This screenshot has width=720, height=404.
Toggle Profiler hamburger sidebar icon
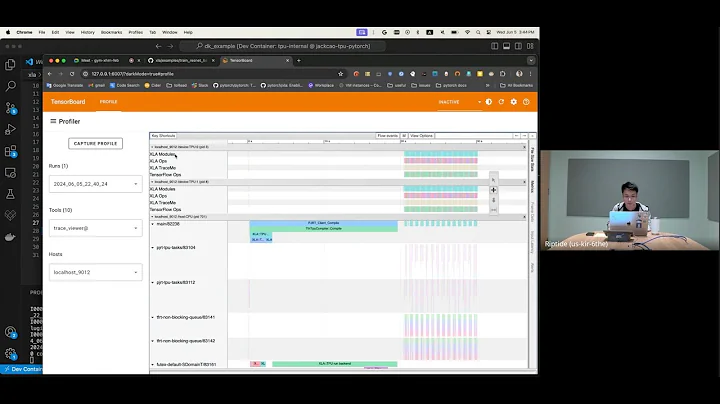tap(53, 121)
